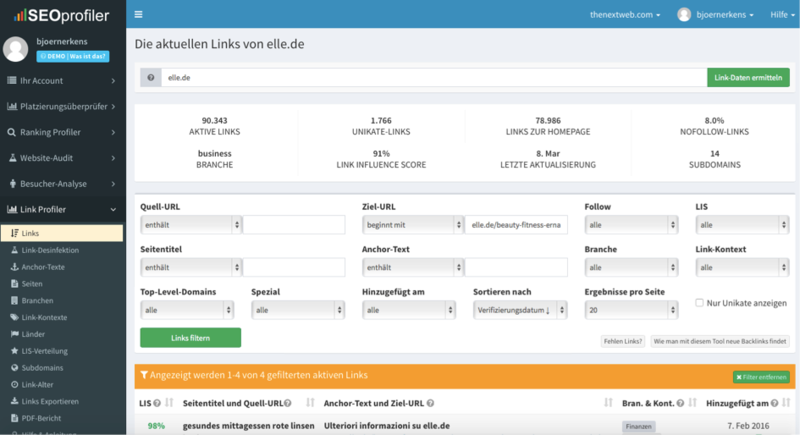Toggle the hamburger sidebar menu icon

point(138,14)
